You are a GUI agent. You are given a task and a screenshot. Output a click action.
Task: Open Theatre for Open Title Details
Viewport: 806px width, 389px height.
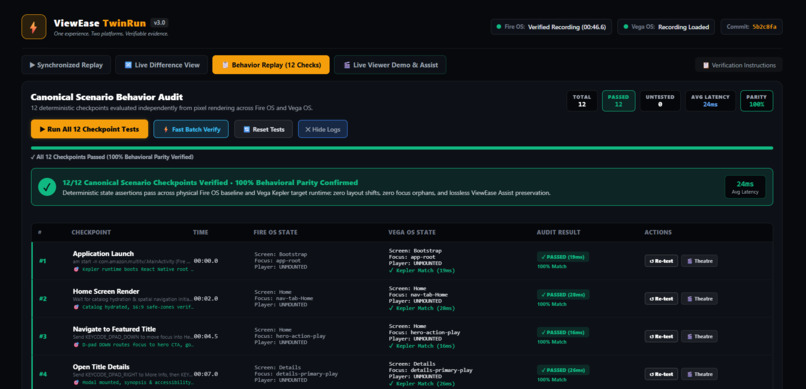(700, 374)
